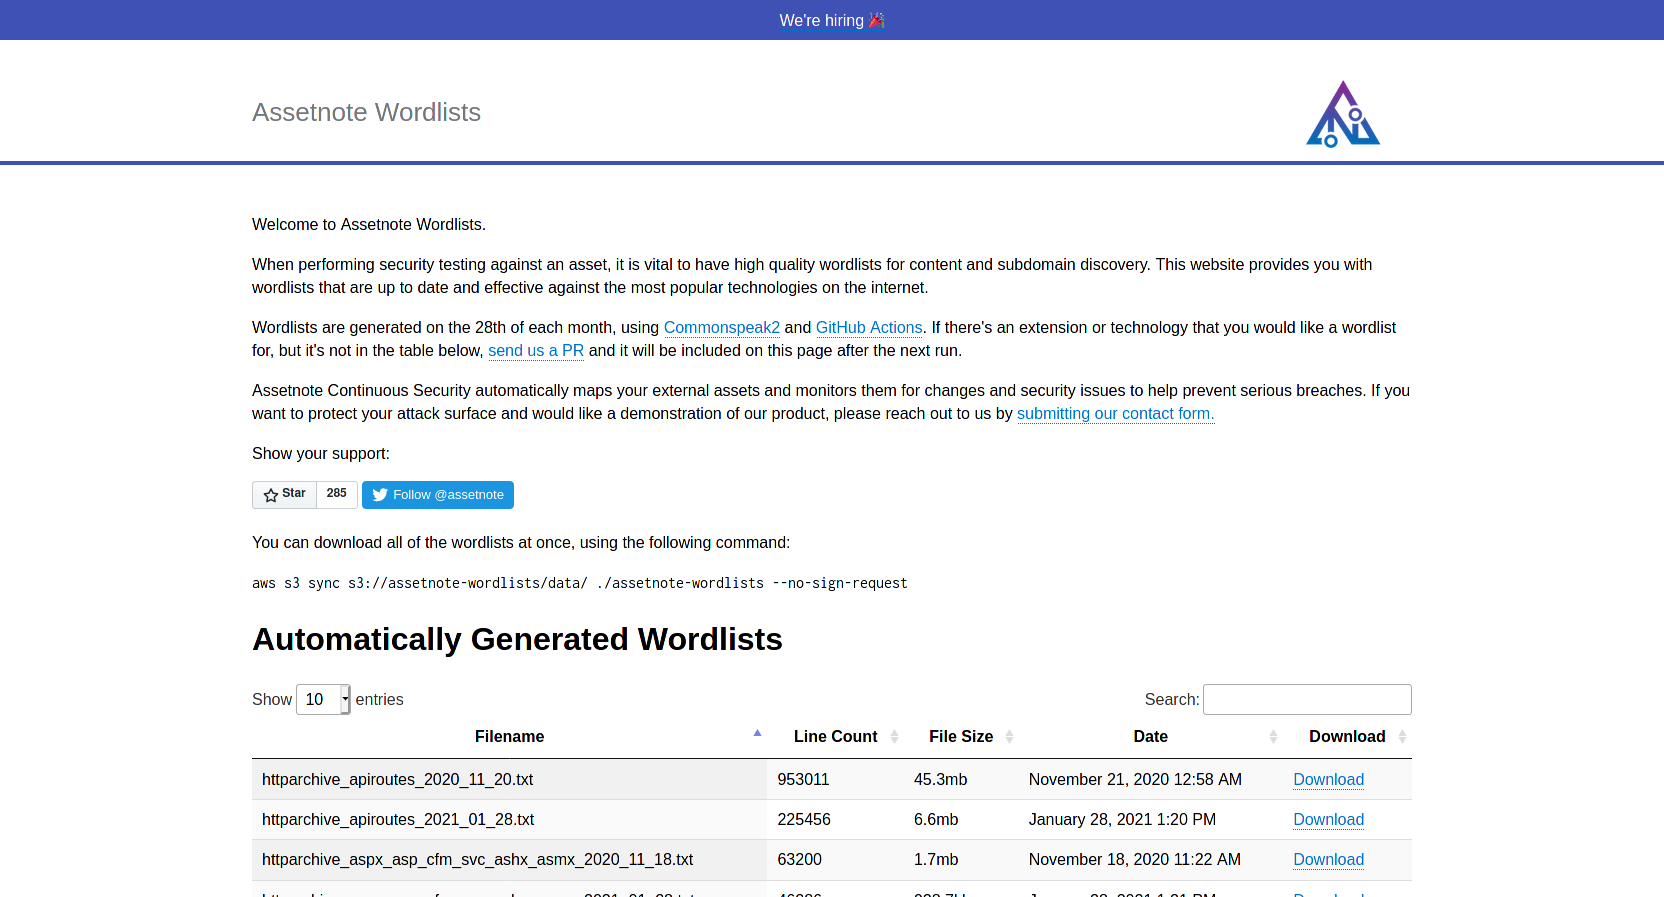Click the Assetnote logo icon
This screenshot has width=1664, height=897.
click(1343, 113)
